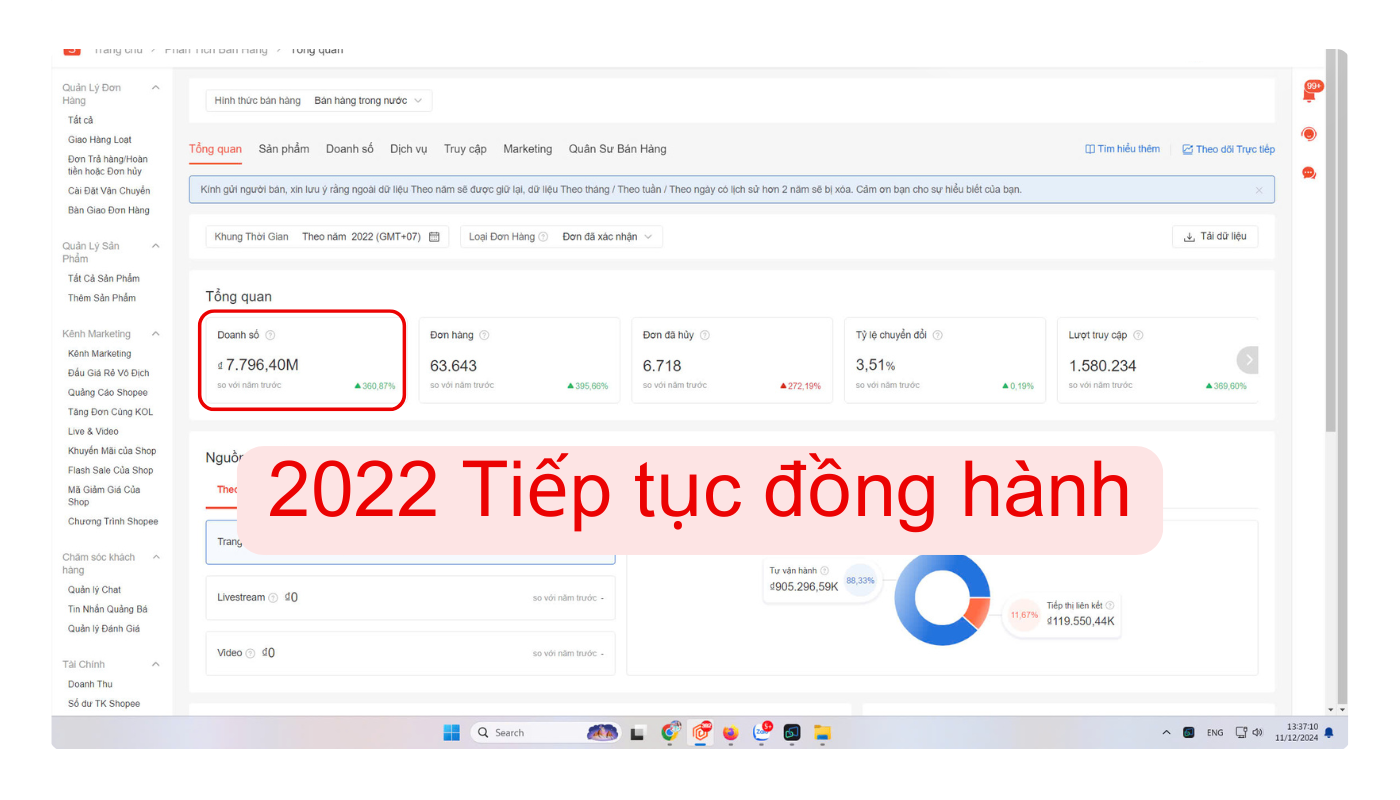The image size is (1400, 800).
Task: Click the calendar icon in Khung Thời Gian
Action: [434, 237]
